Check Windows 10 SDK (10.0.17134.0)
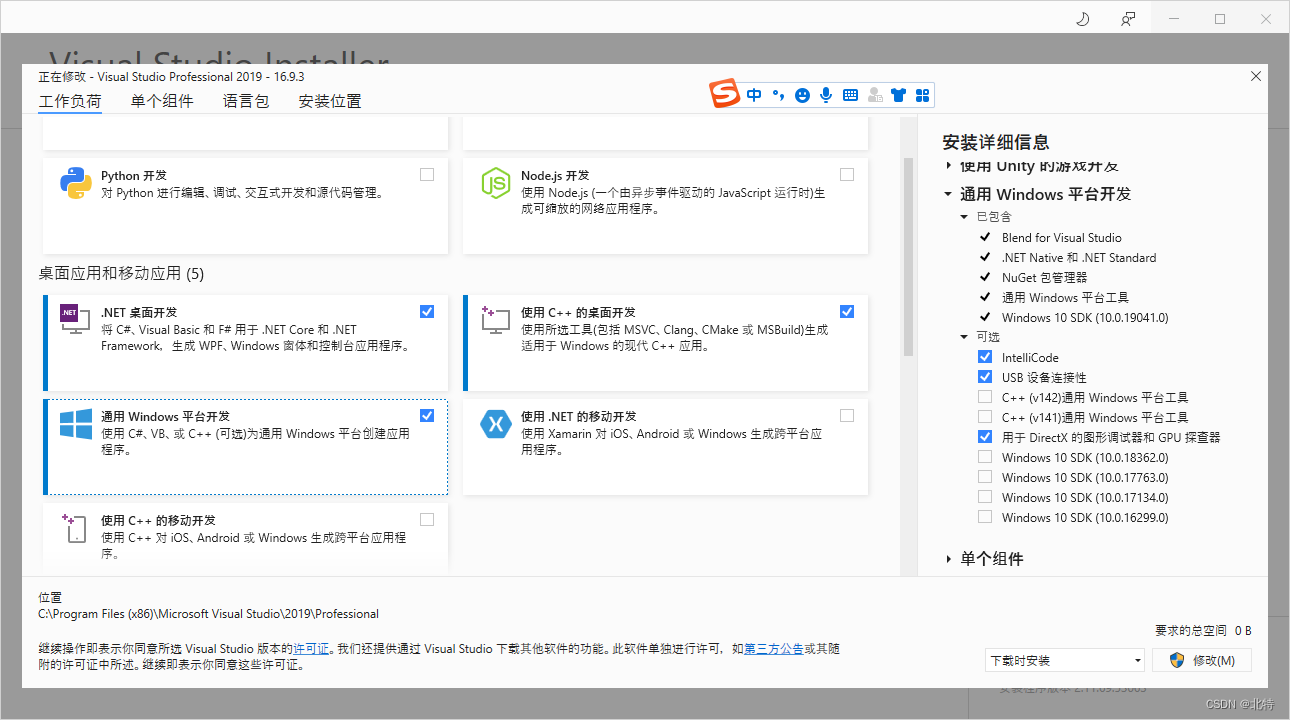 (985, 497)
